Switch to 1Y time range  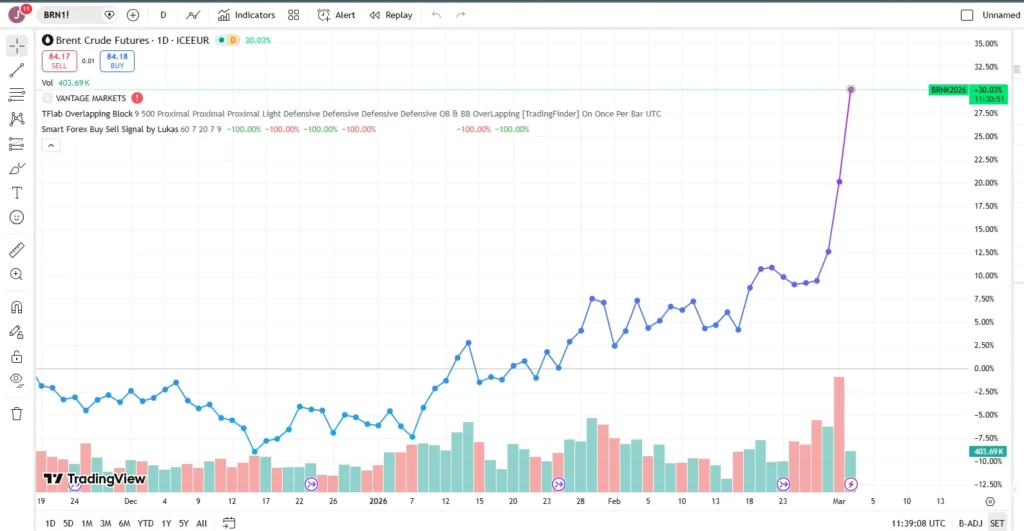coord(166,523)
